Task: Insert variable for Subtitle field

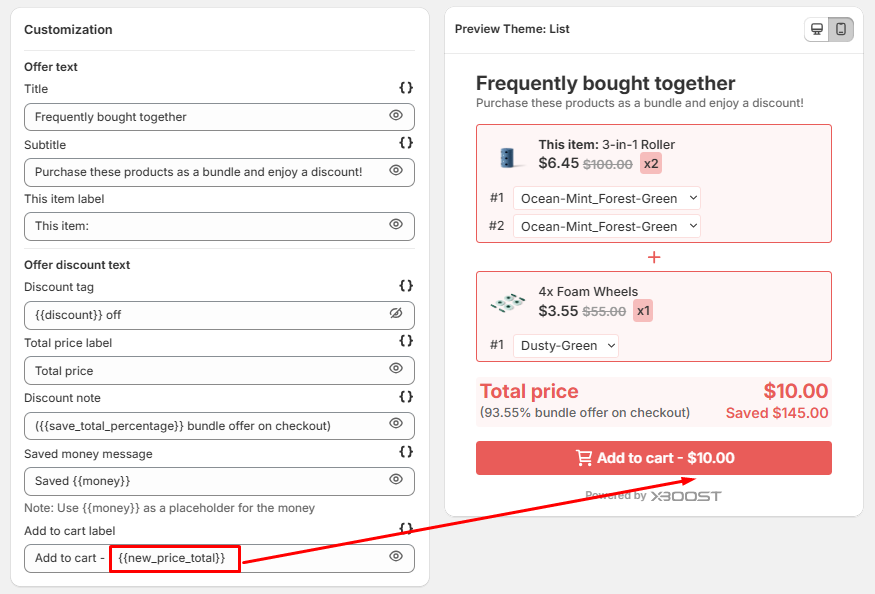Action: (x=406, y=143)
